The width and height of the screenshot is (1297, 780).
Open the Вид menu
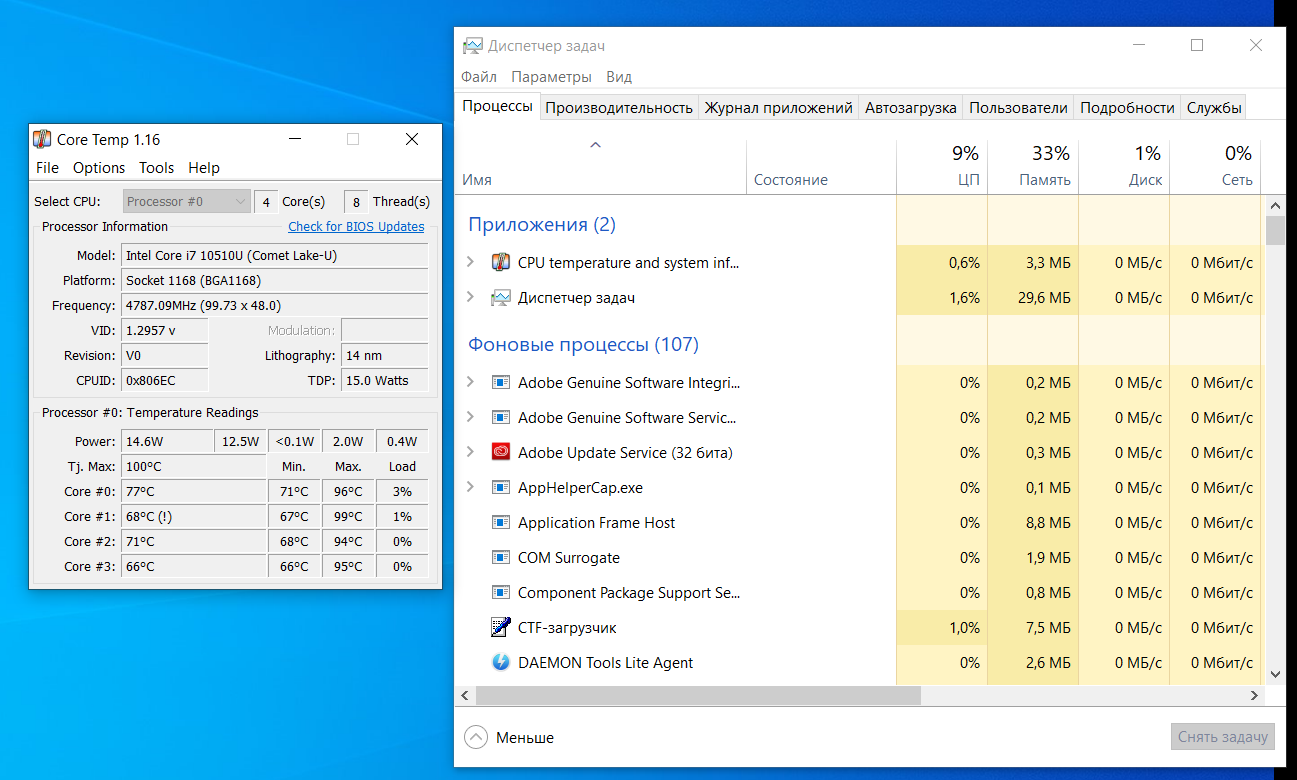tap(619, 77)
